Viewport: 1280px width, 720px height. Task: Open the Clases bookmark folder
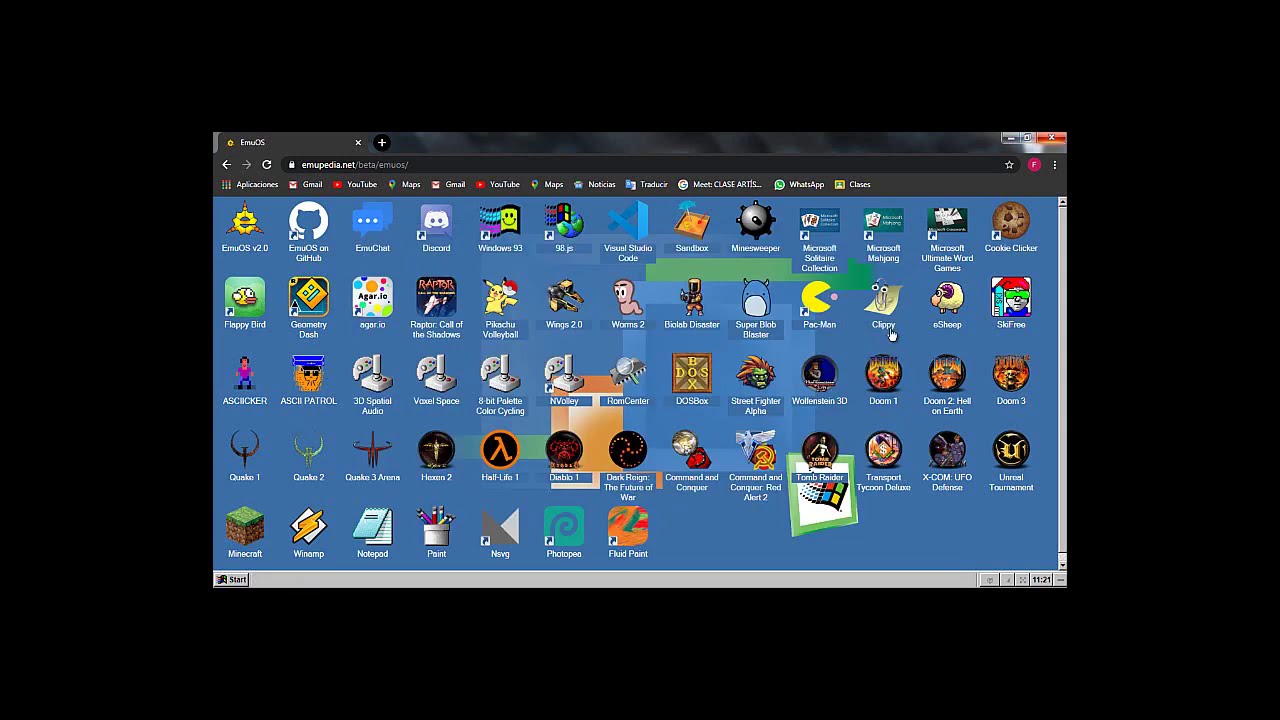[853, 185]
